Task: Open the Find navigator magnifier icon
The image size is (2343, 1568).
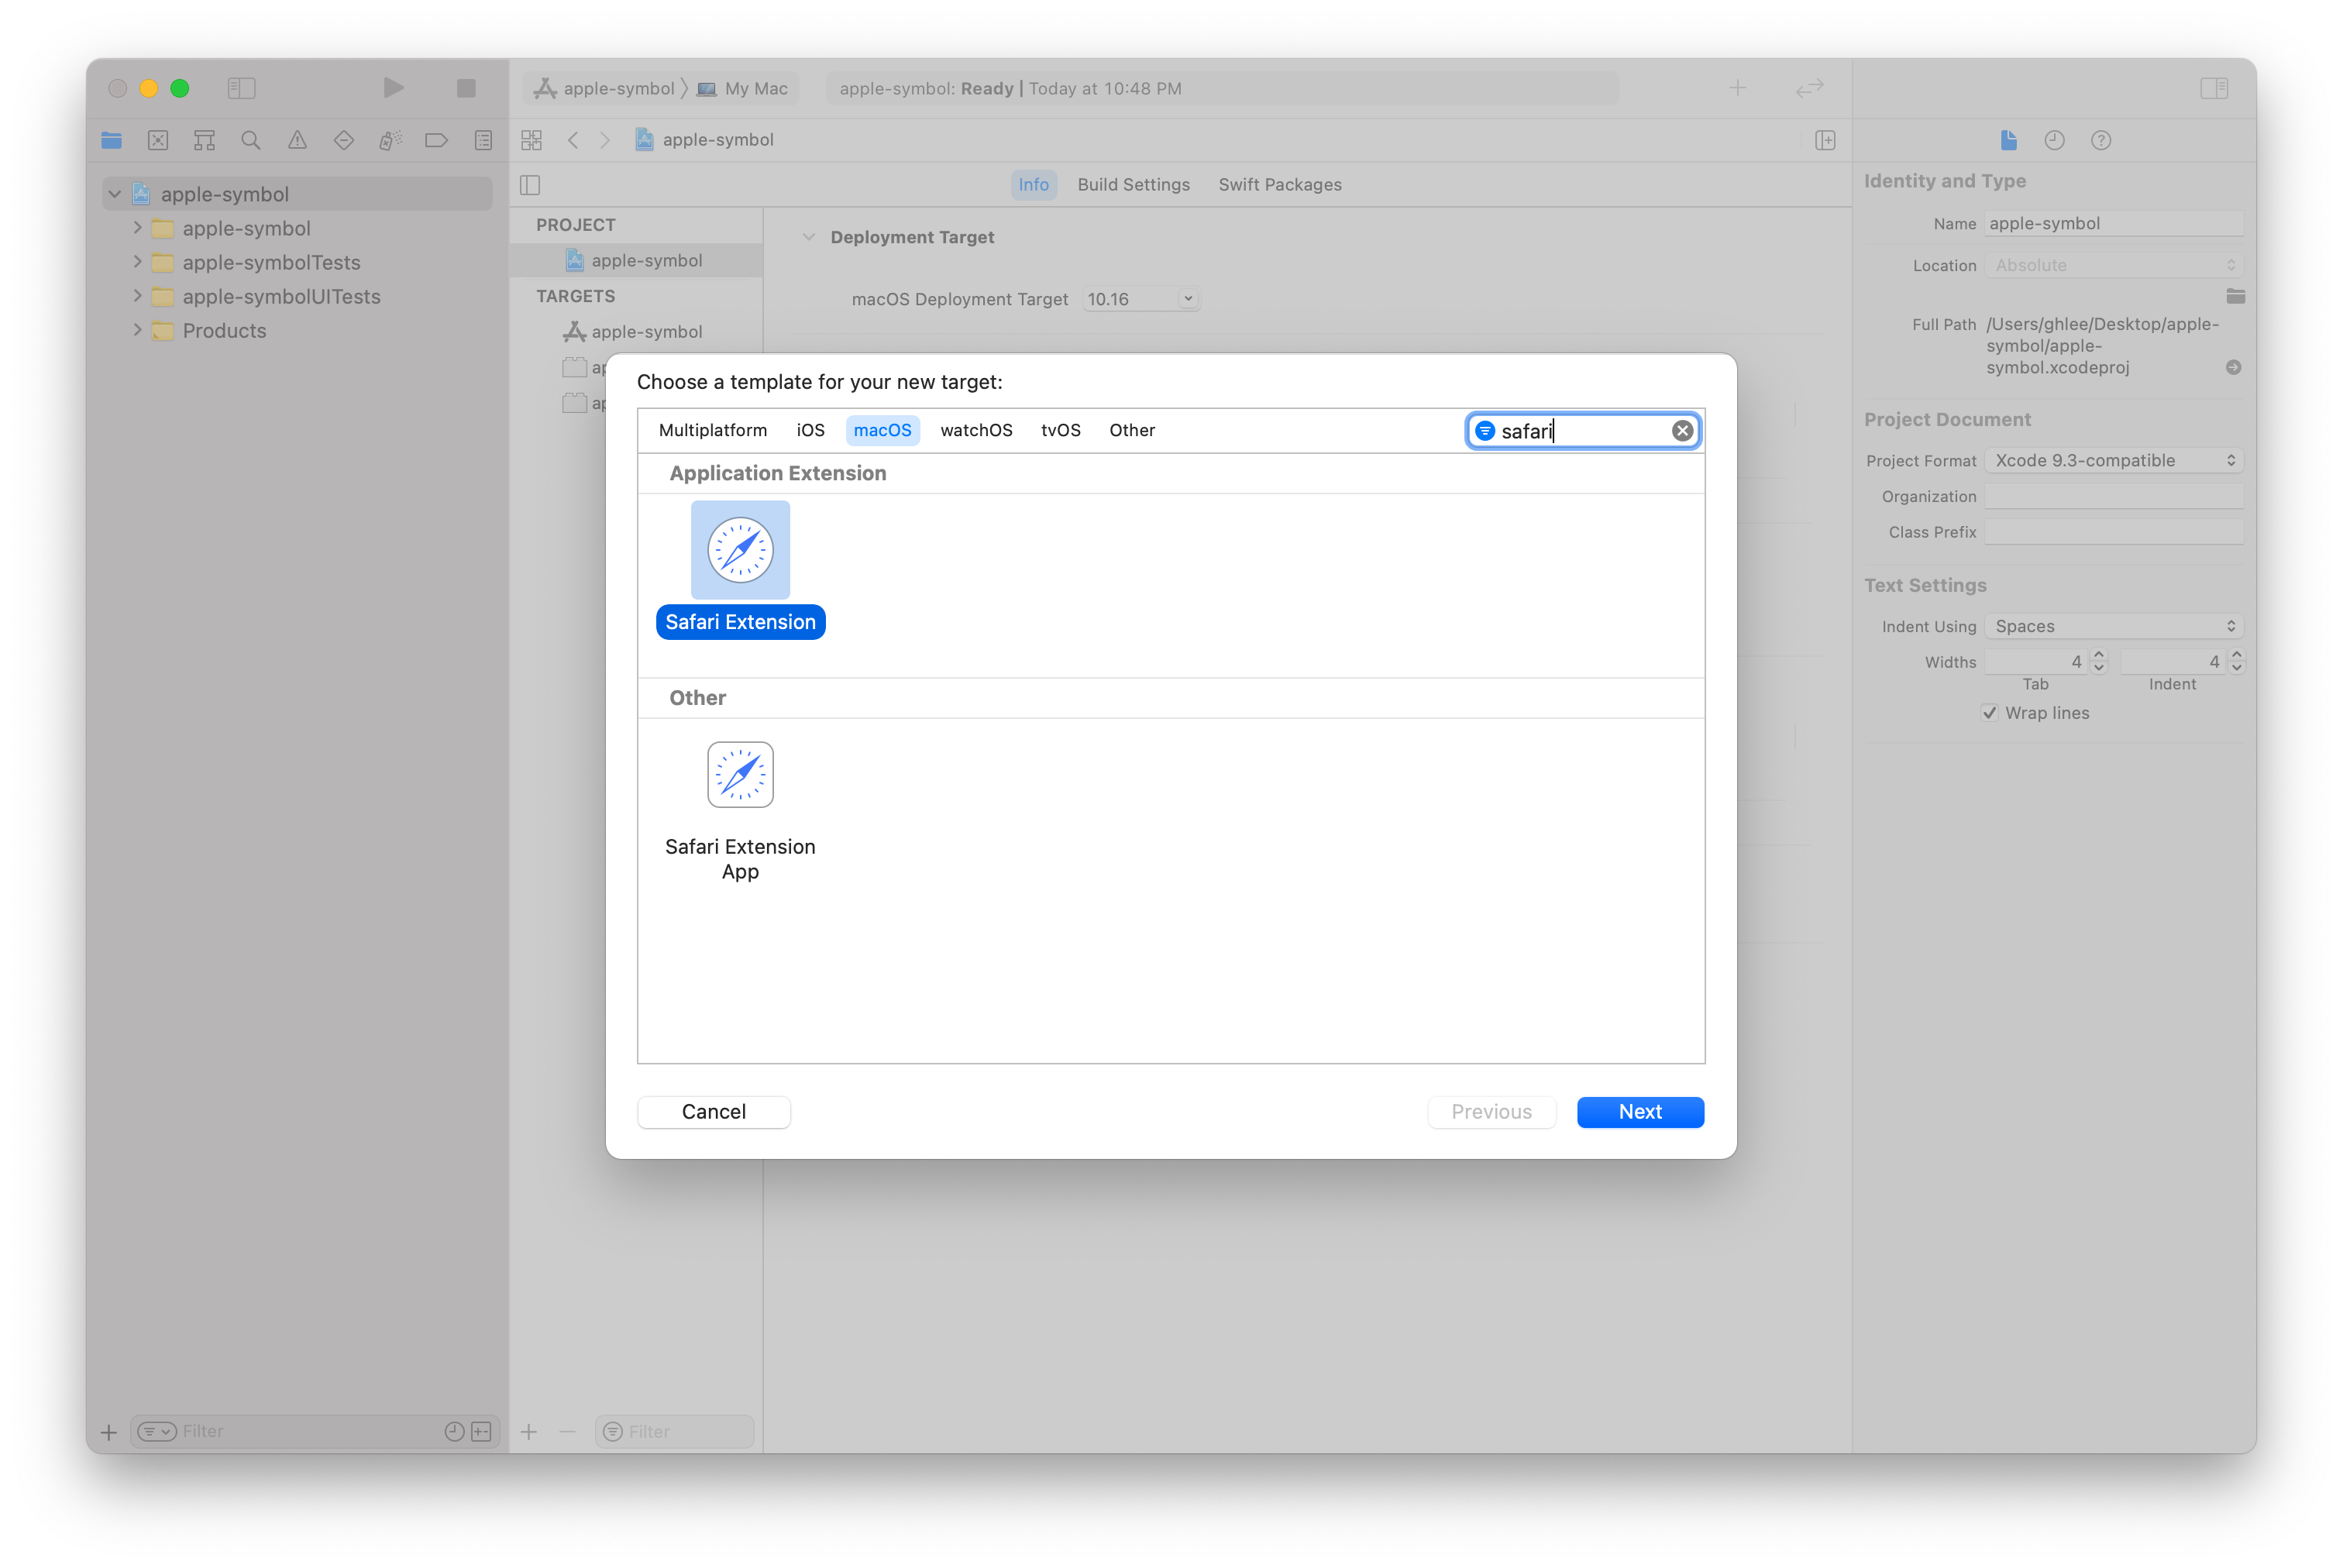Action: click(251, 140)
